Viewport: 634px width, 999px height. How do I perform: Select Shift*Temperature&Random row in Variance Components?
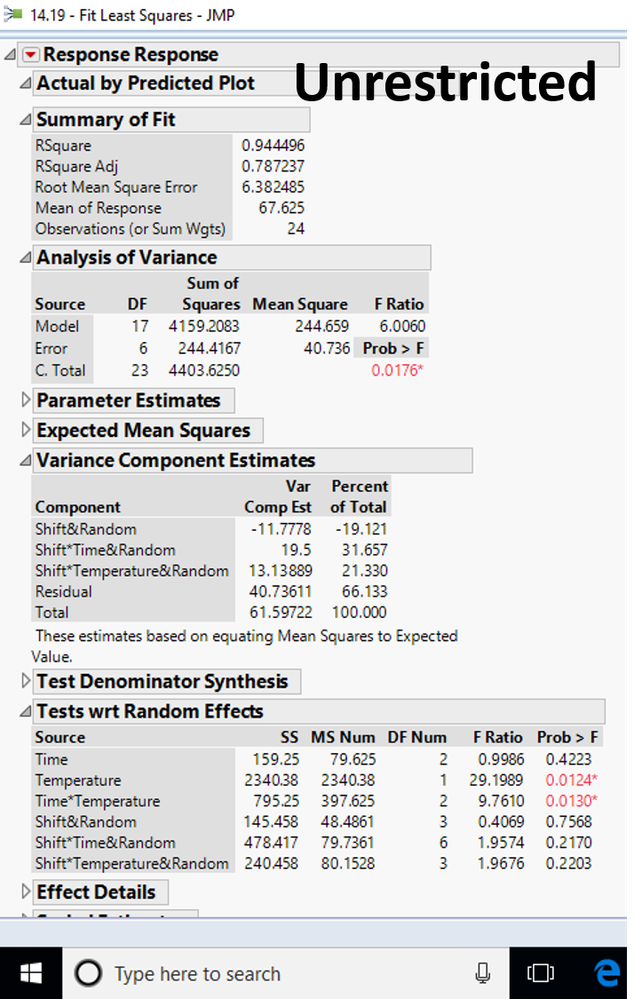(211, 571)
